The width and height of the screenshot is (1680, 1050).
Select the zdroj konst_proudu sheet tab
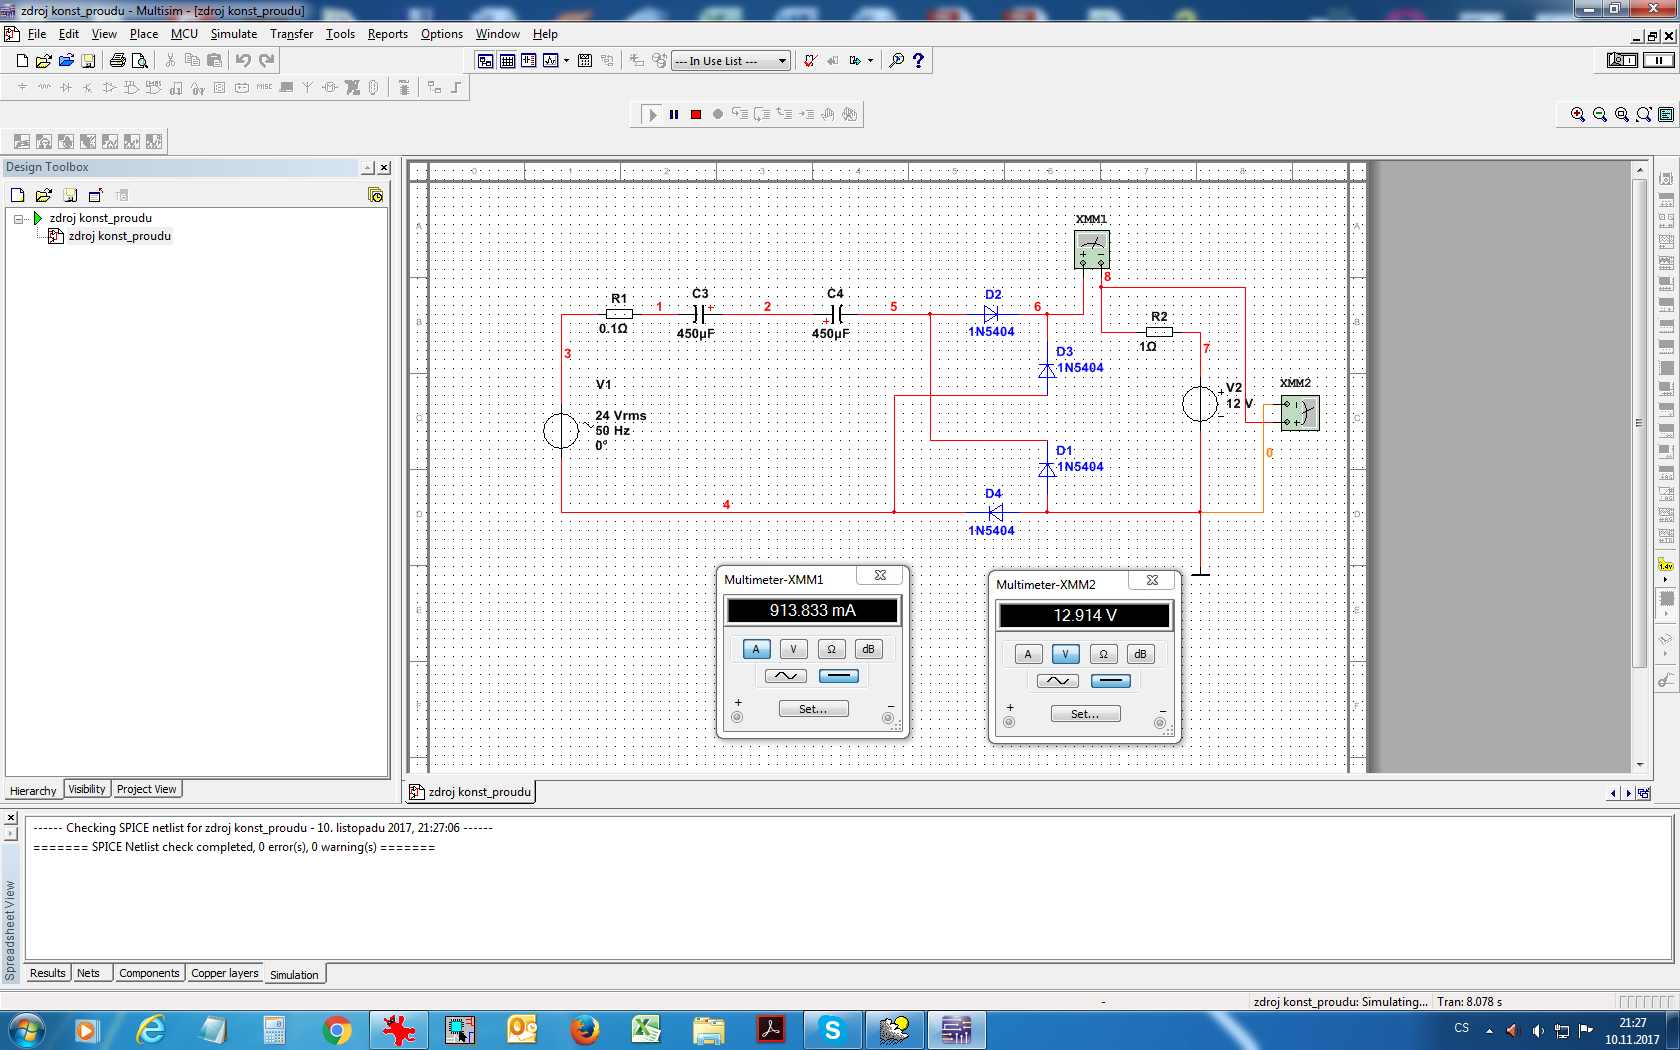[x=470, y=792]
